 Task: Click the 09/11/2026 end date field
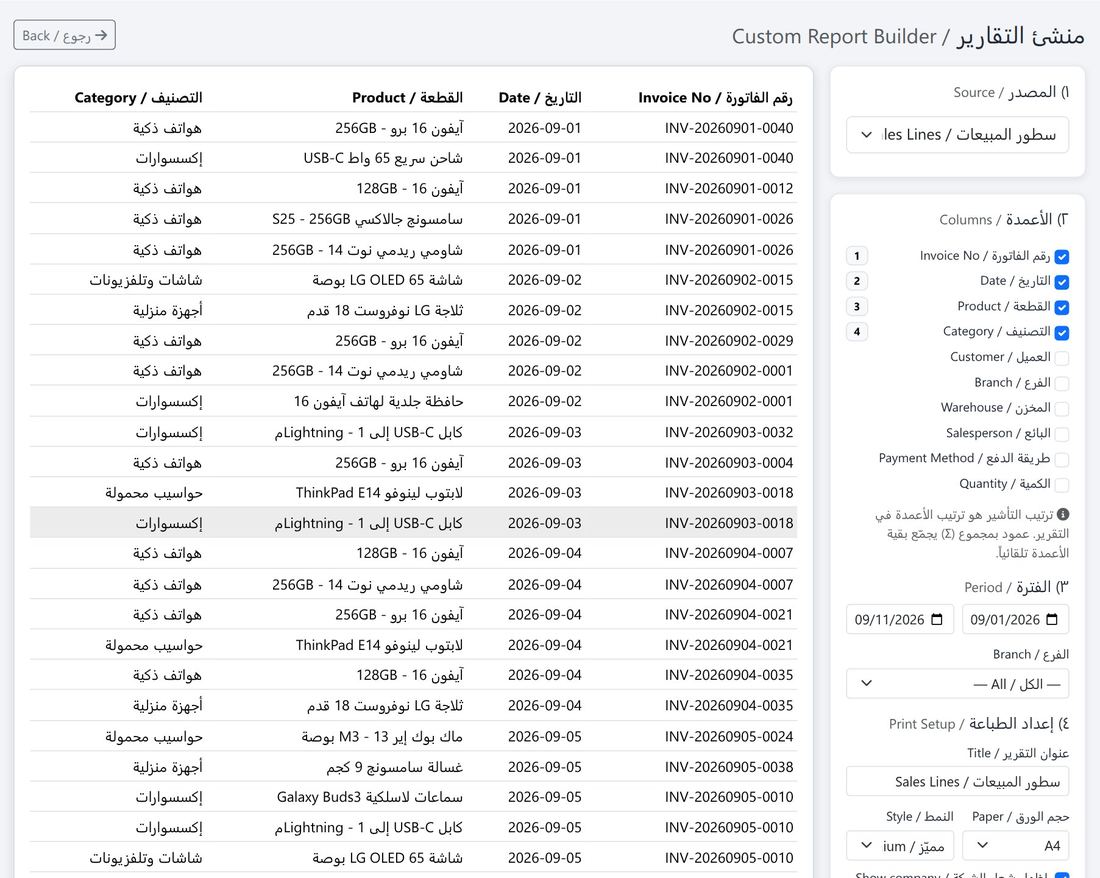click(x=900, y=619)
